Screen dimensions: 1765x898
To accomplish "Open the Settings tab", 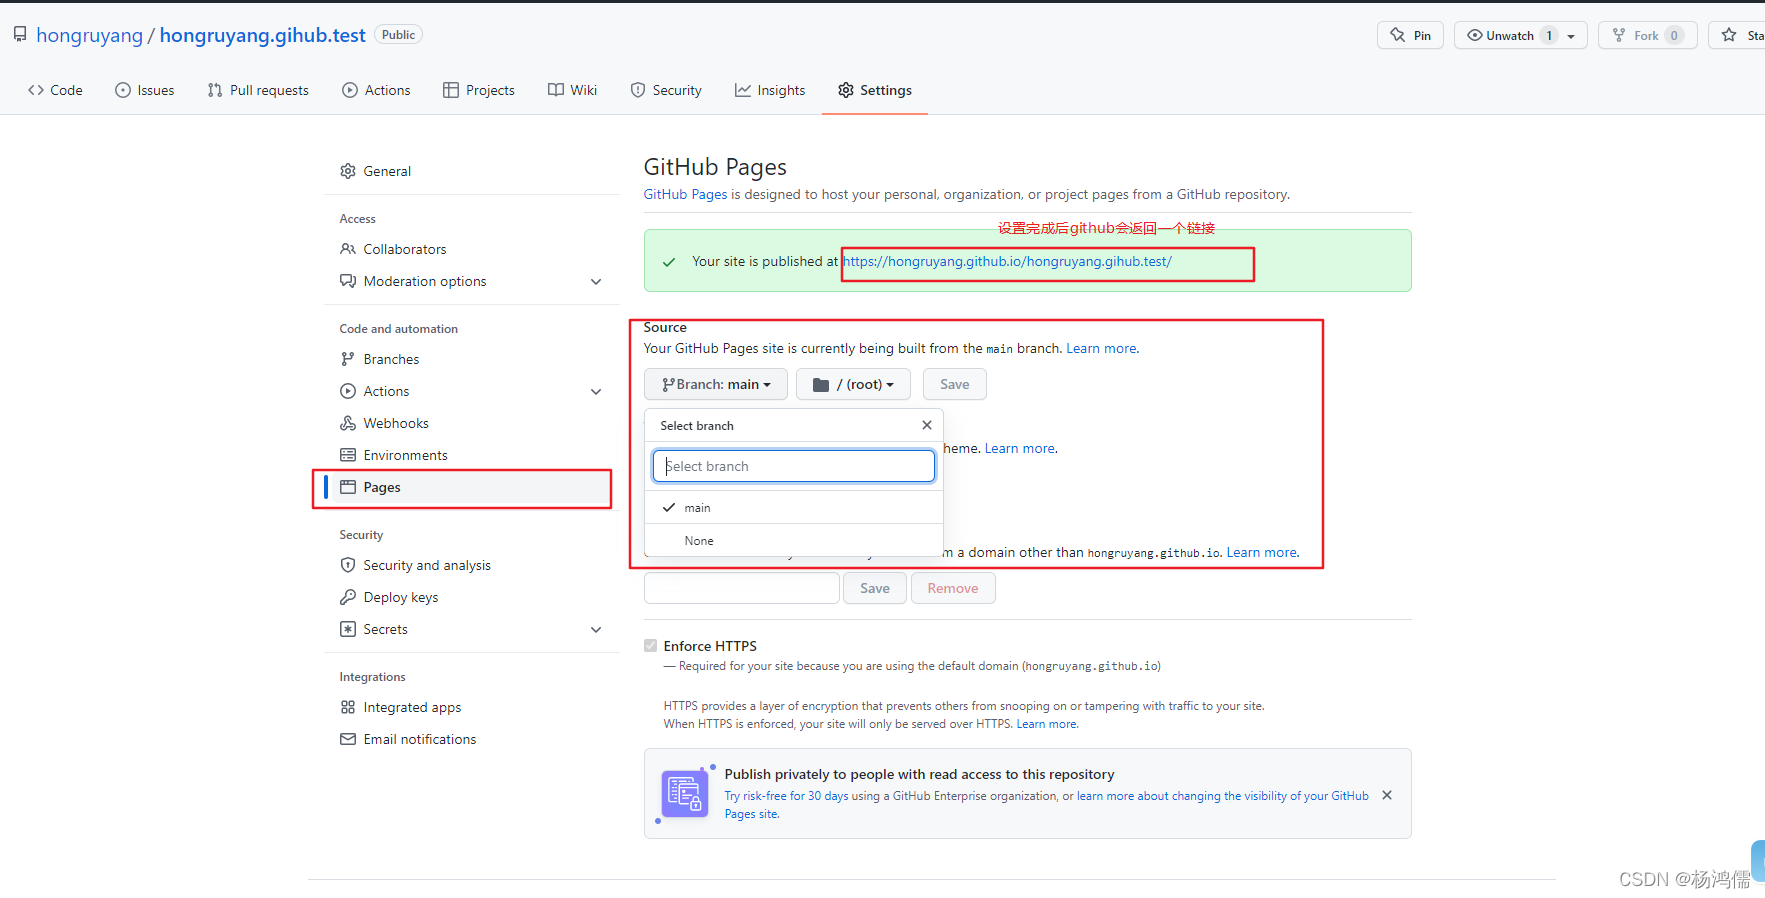I will (x=875, y=90).
